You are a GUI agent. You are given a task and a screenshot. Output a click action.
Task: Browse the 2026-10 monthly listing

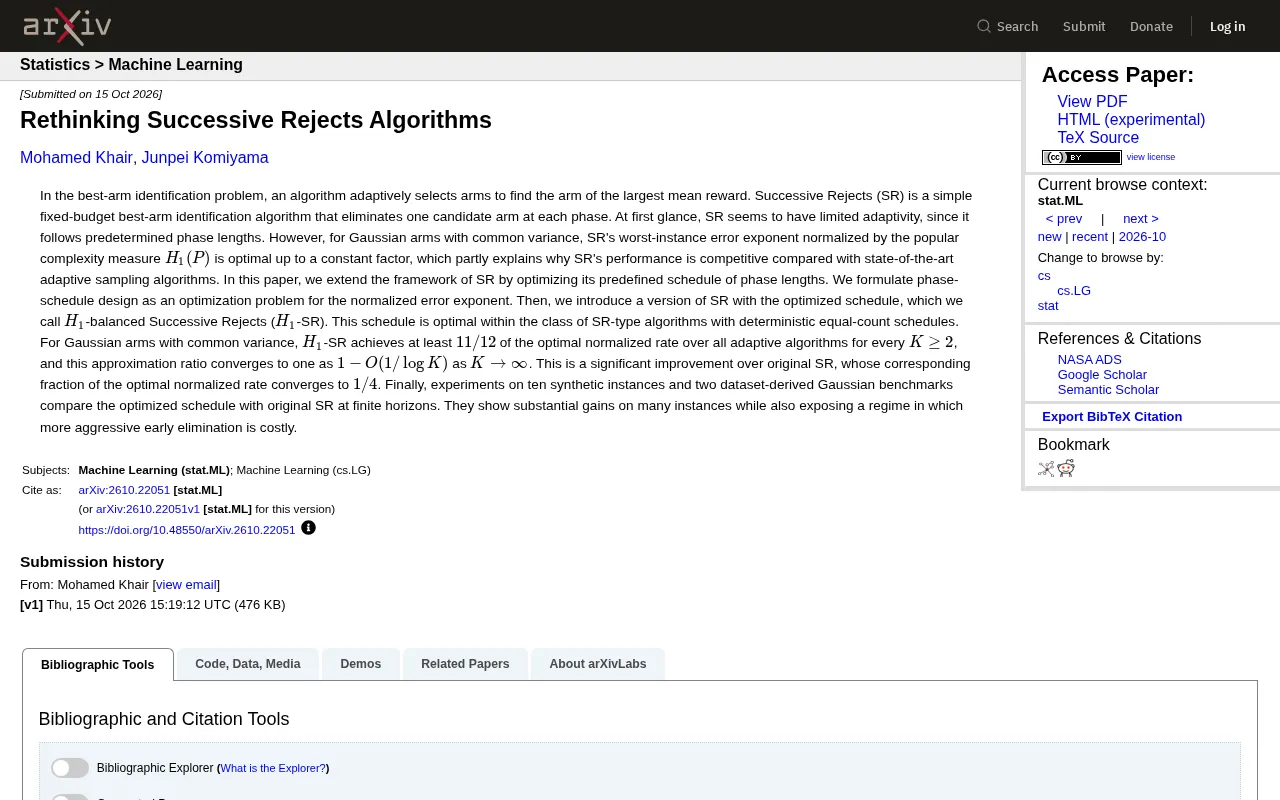1142,237
